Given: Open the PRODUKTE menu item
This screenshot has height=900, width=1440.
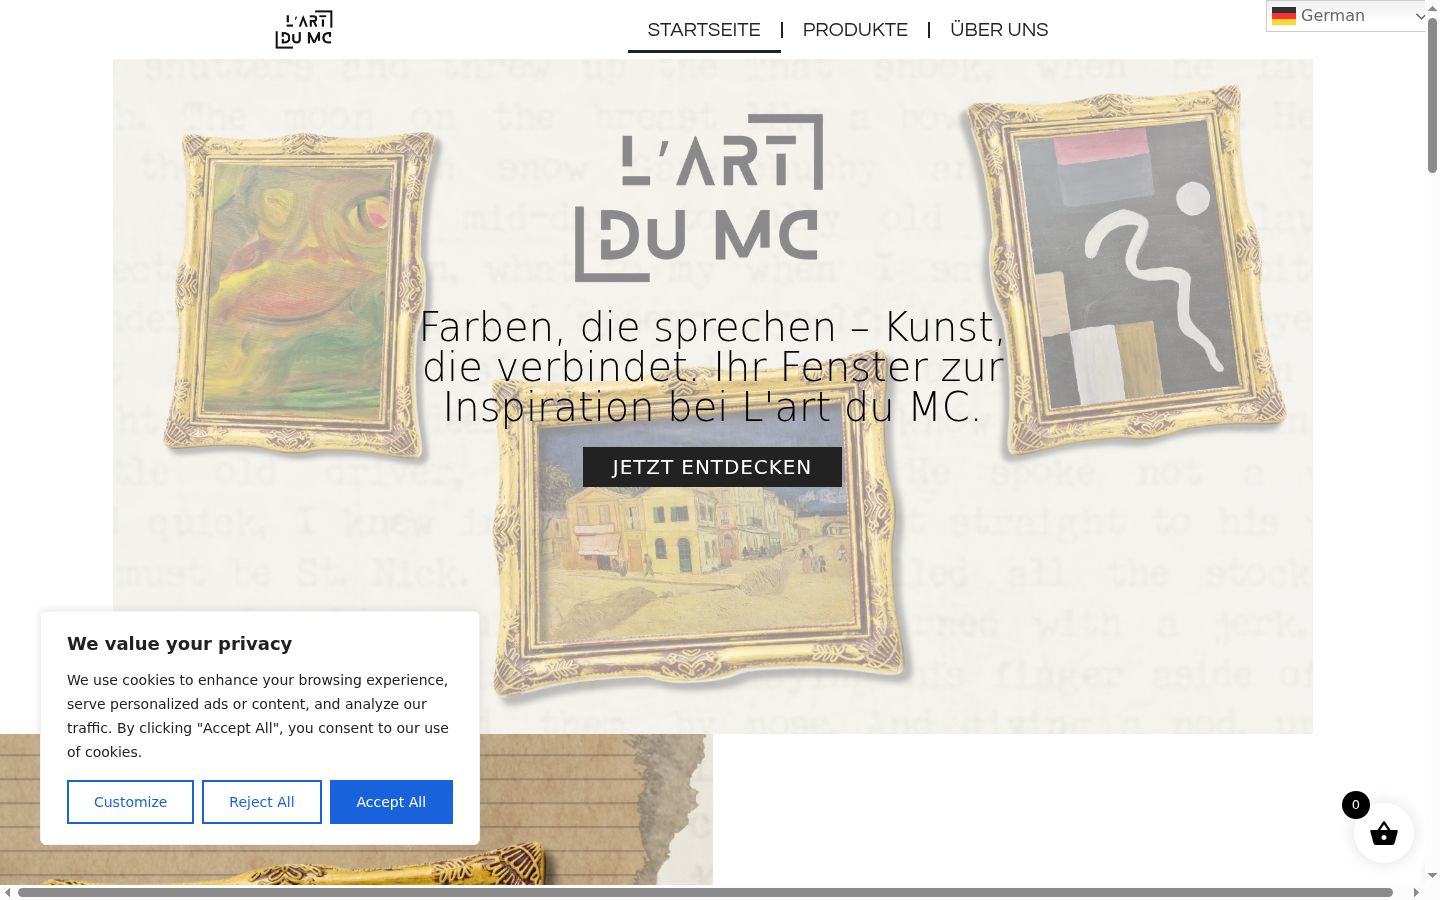Looking at the screenshot, I should 855,30.
